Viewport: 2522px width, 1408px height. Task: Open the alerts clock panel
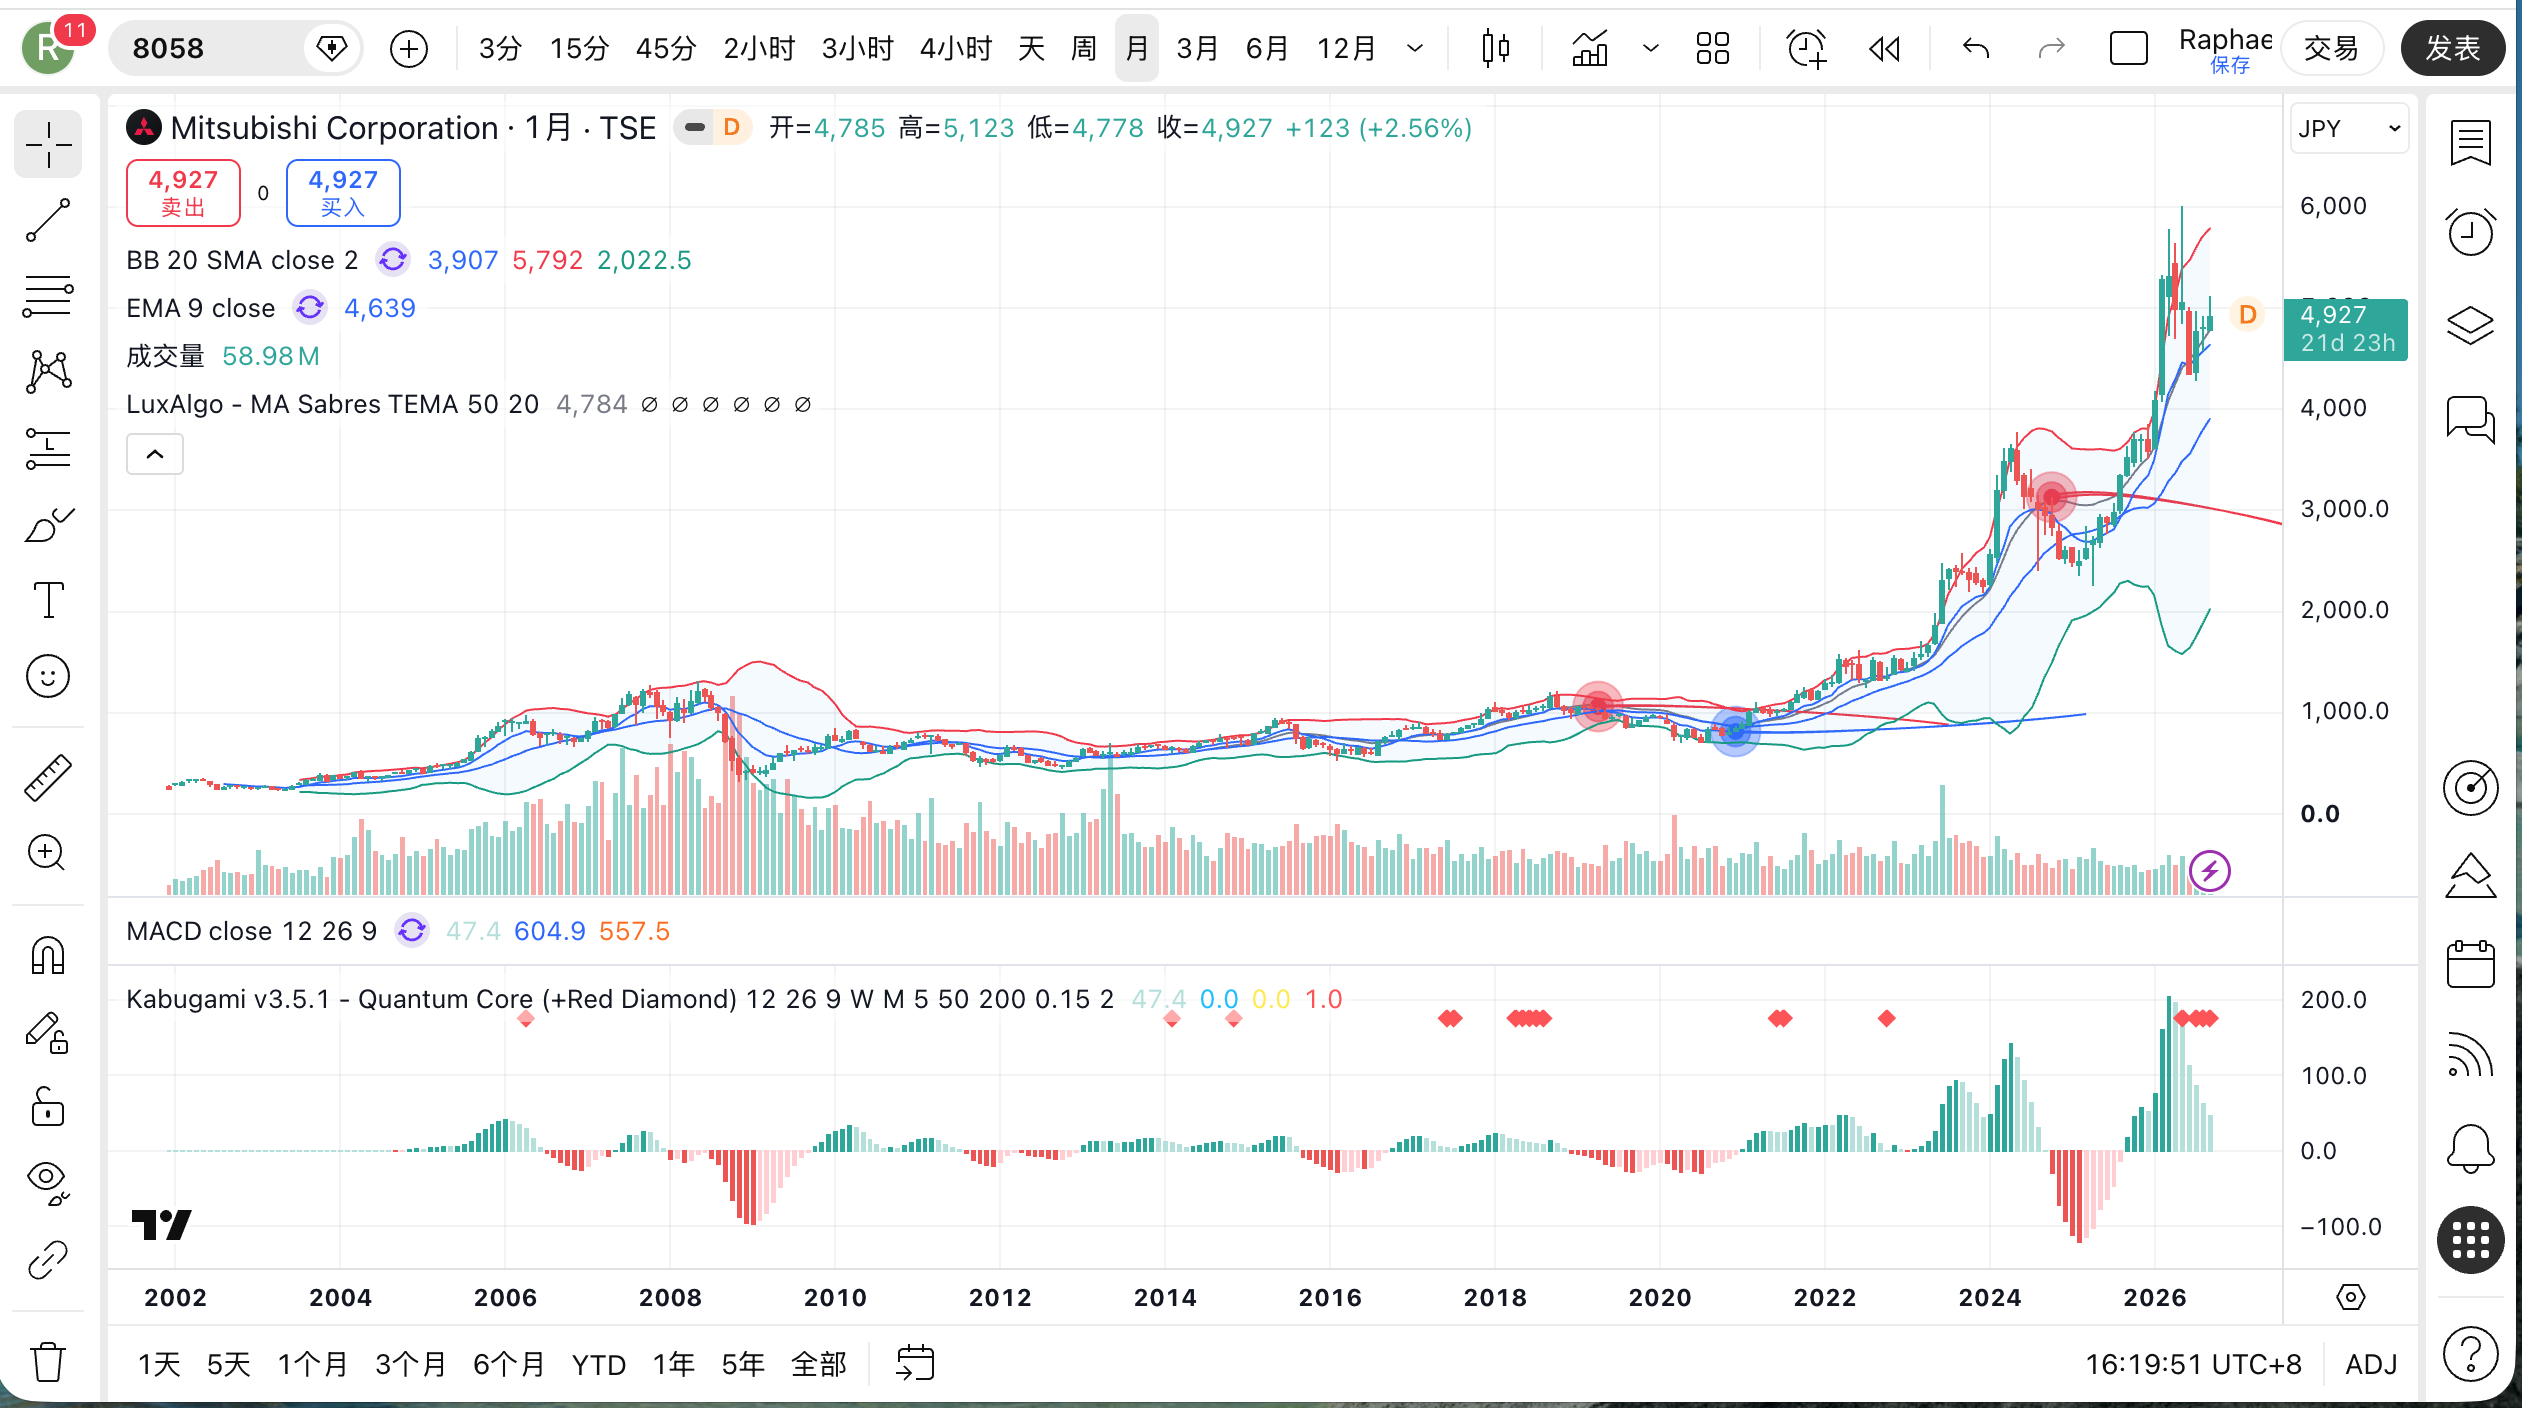[2470, 232]
